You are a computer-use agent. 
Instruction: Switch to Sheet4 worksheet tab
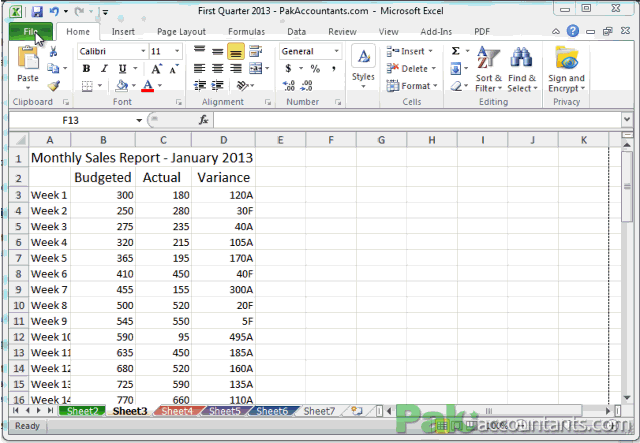click(177, 411)
